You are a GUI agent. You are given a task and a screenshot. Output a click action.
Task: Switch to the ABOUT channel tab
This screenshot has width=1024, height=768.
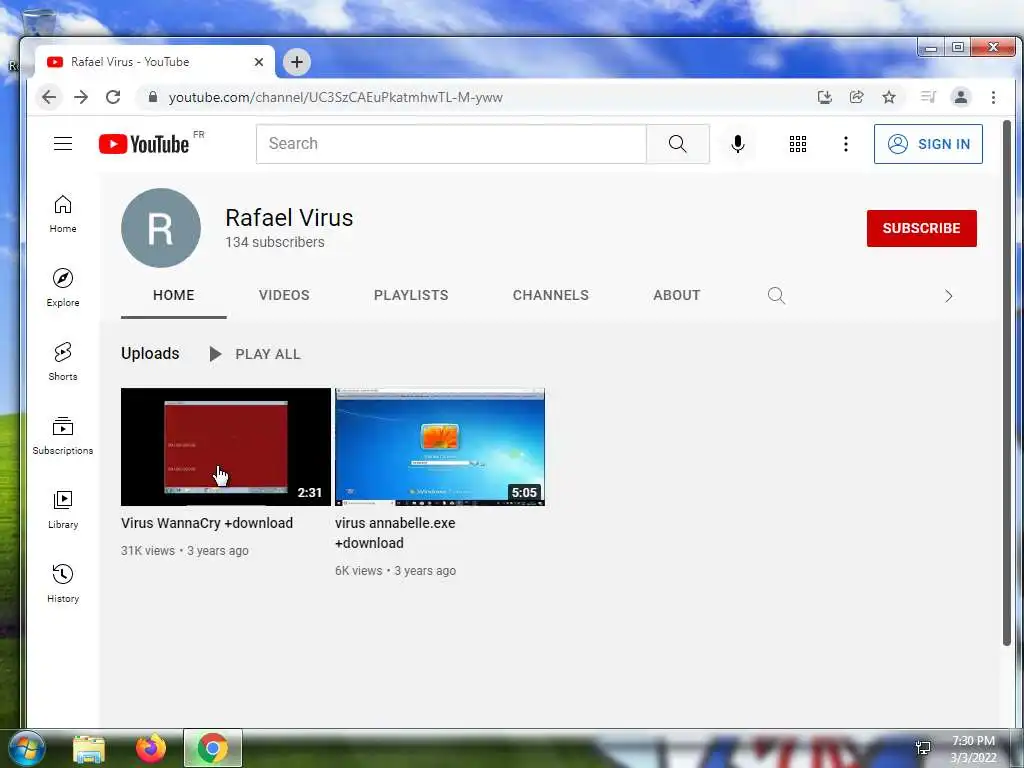(677, 295)
